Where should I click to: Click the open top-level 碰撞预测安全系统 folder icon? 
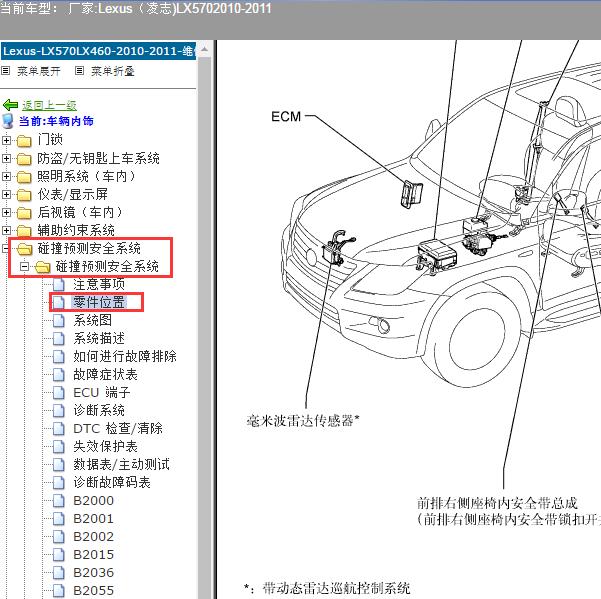(25, 249)
